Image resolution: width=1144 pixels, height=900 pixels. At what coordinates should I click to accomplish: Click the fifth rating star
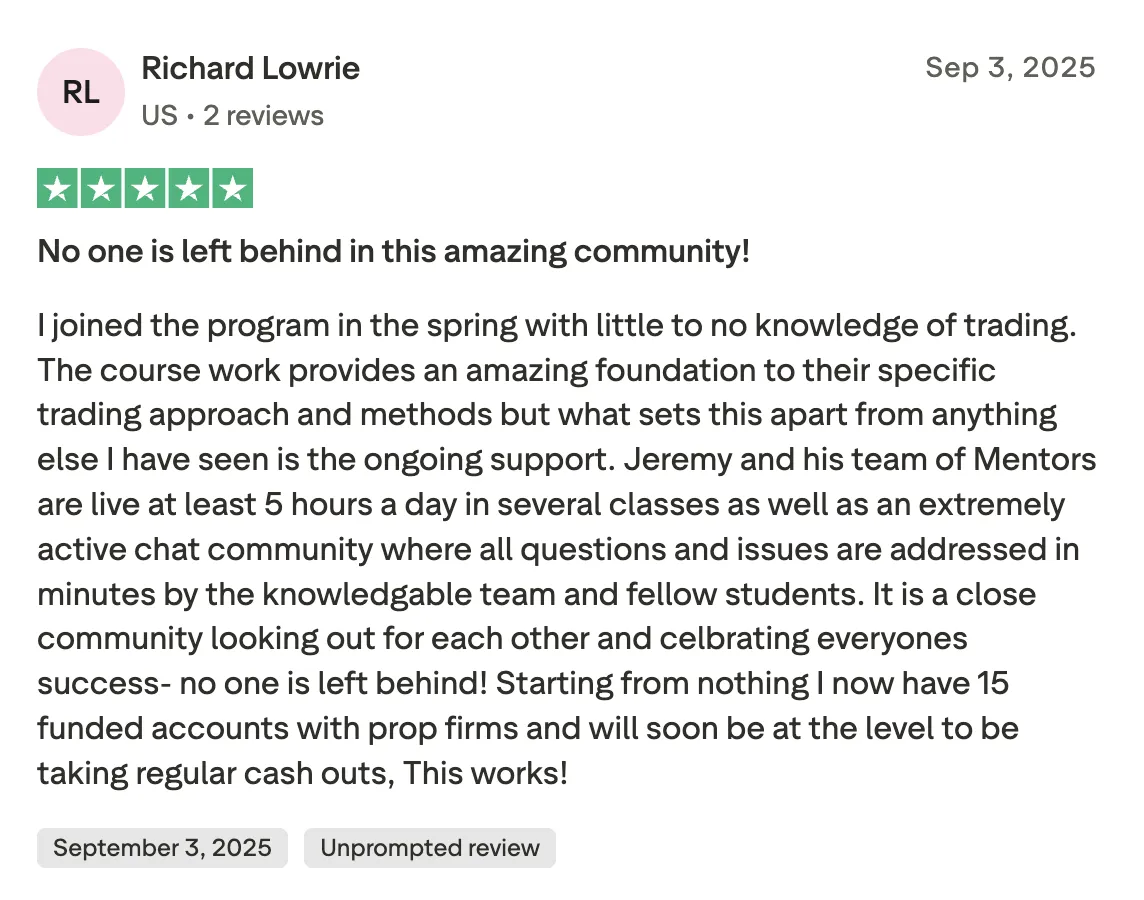click(233, 188)
